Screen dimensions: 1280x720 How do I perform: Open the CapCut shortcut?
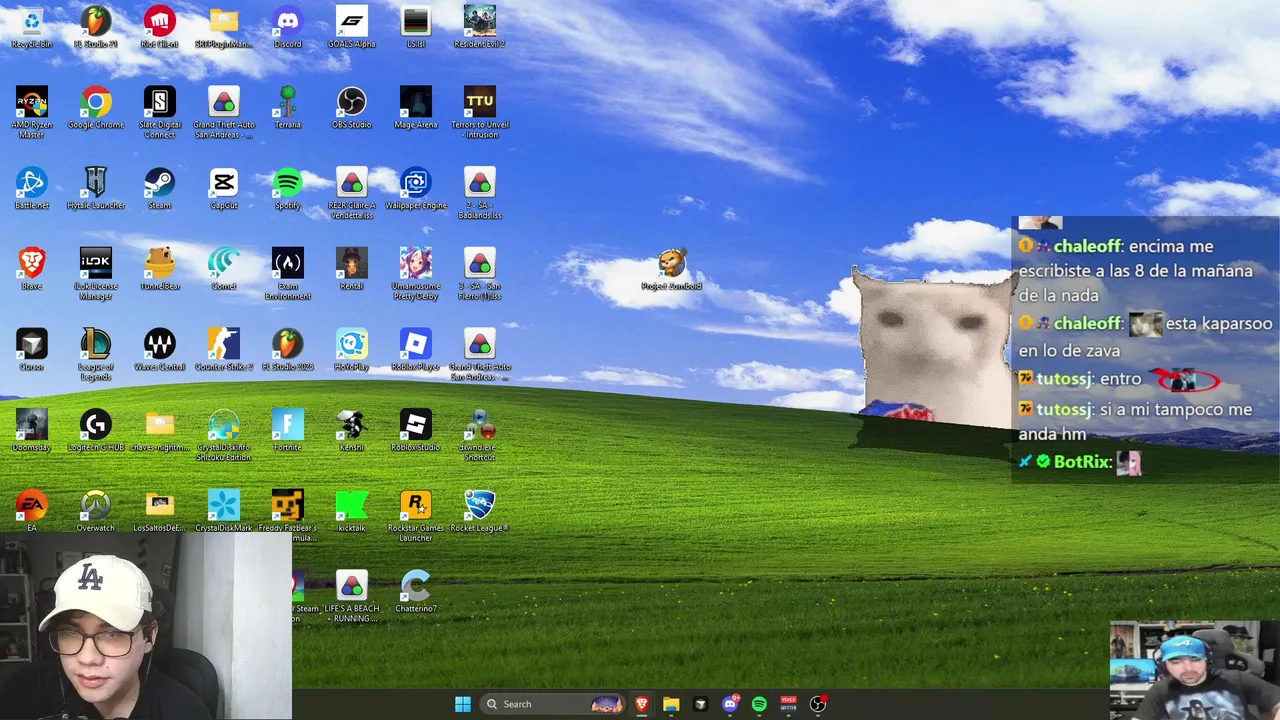(x=224, y=188)
